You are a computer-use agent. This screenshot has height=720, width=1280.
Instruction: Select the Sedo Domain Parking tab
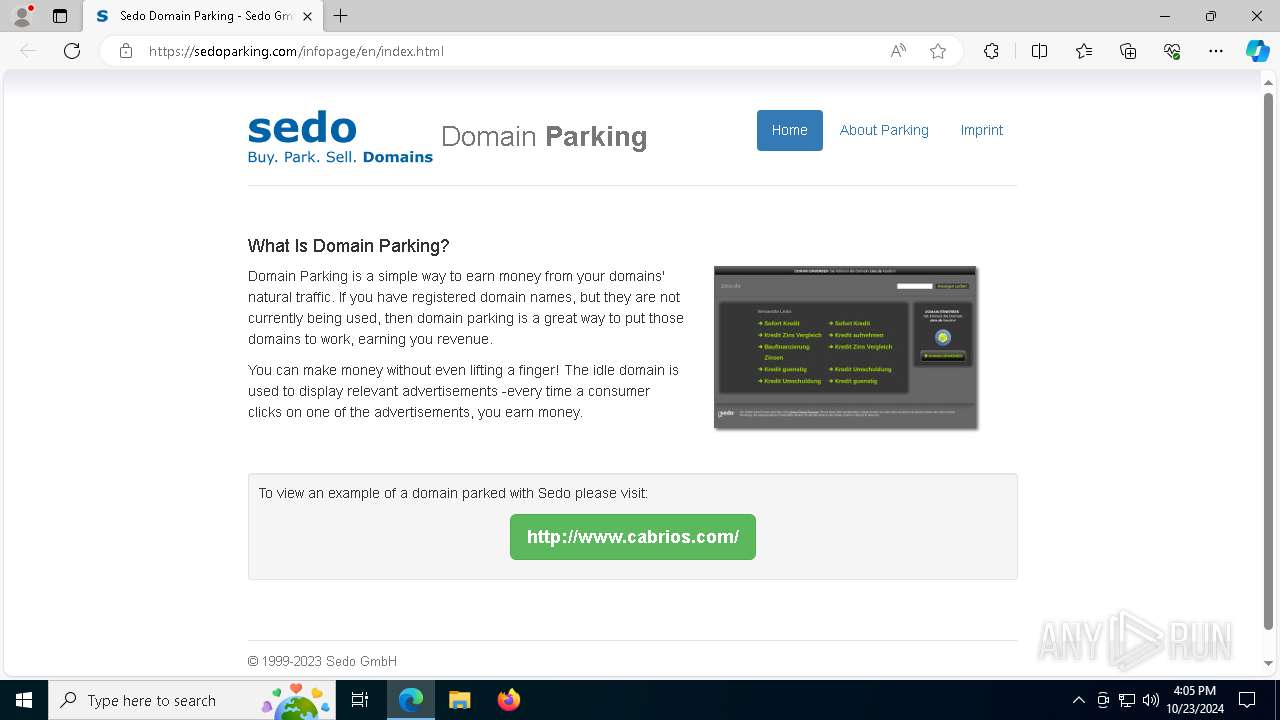tap(203, 16)
